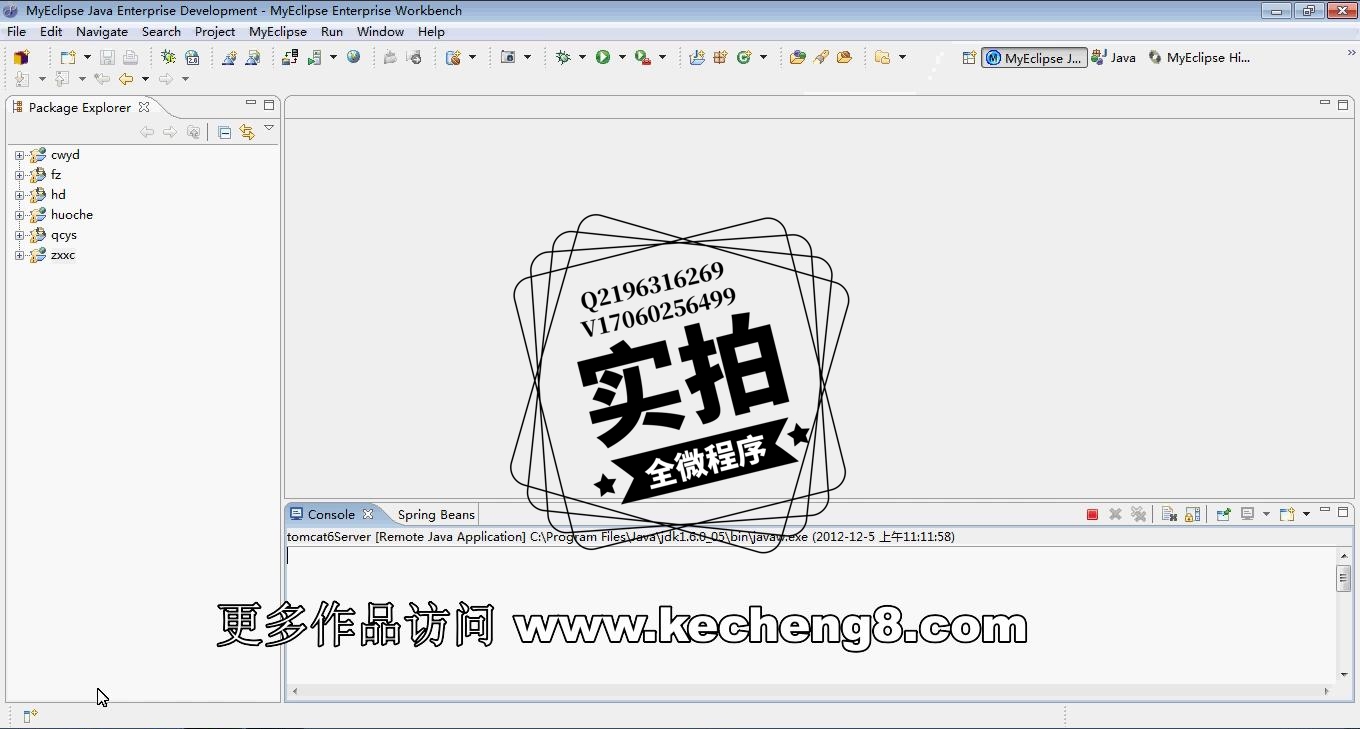Open the MyEclipse menu

coord(278,32)
